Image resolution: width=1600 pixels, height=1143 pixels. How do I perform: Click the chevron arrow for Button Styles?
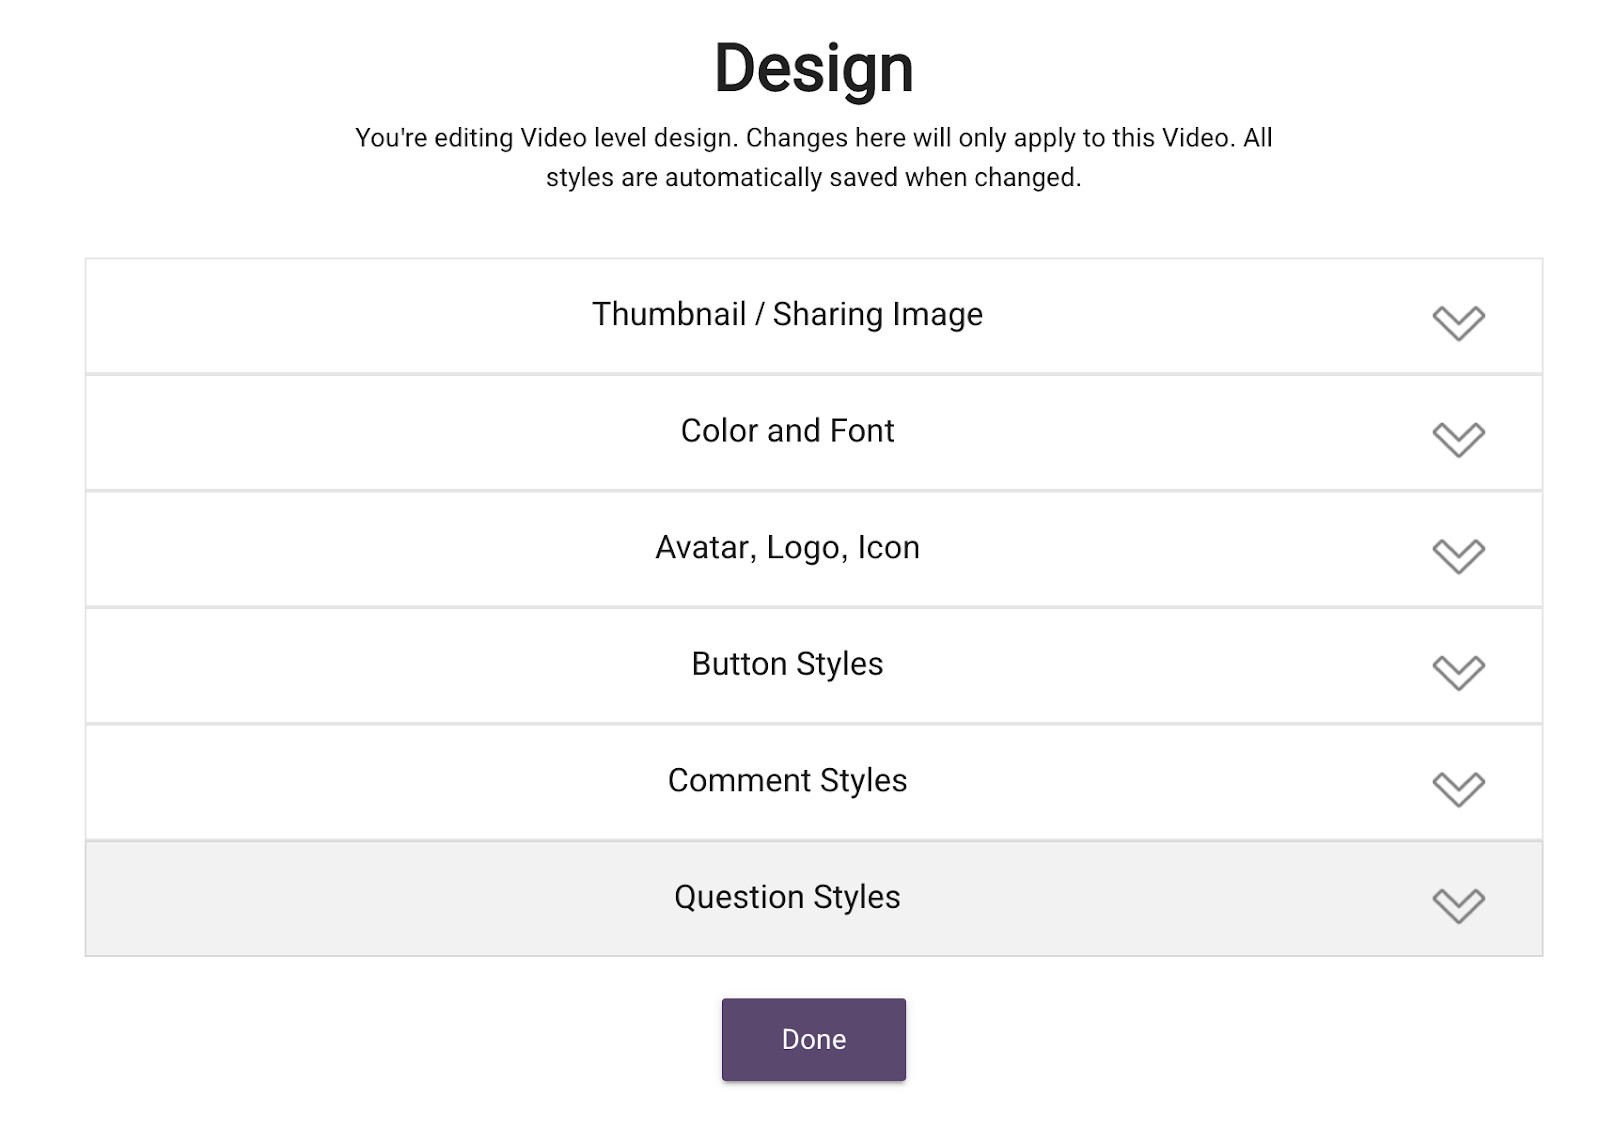1458,672
